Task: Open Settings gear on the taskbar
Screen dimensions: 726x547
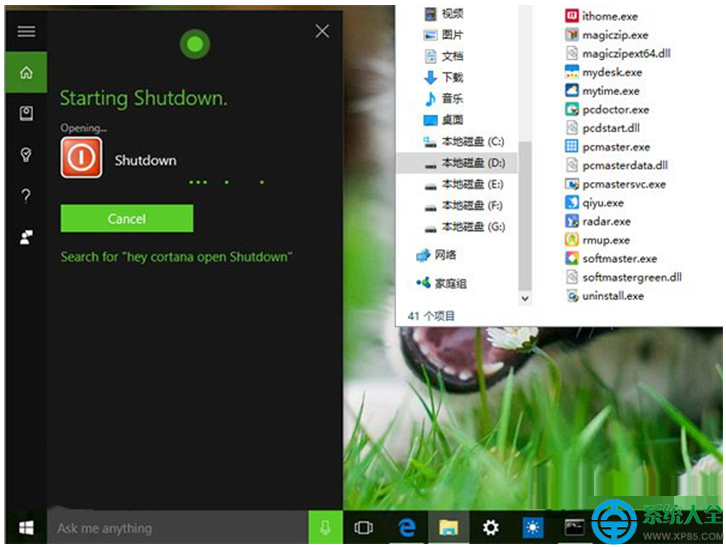Action: (x=490, y=528)
